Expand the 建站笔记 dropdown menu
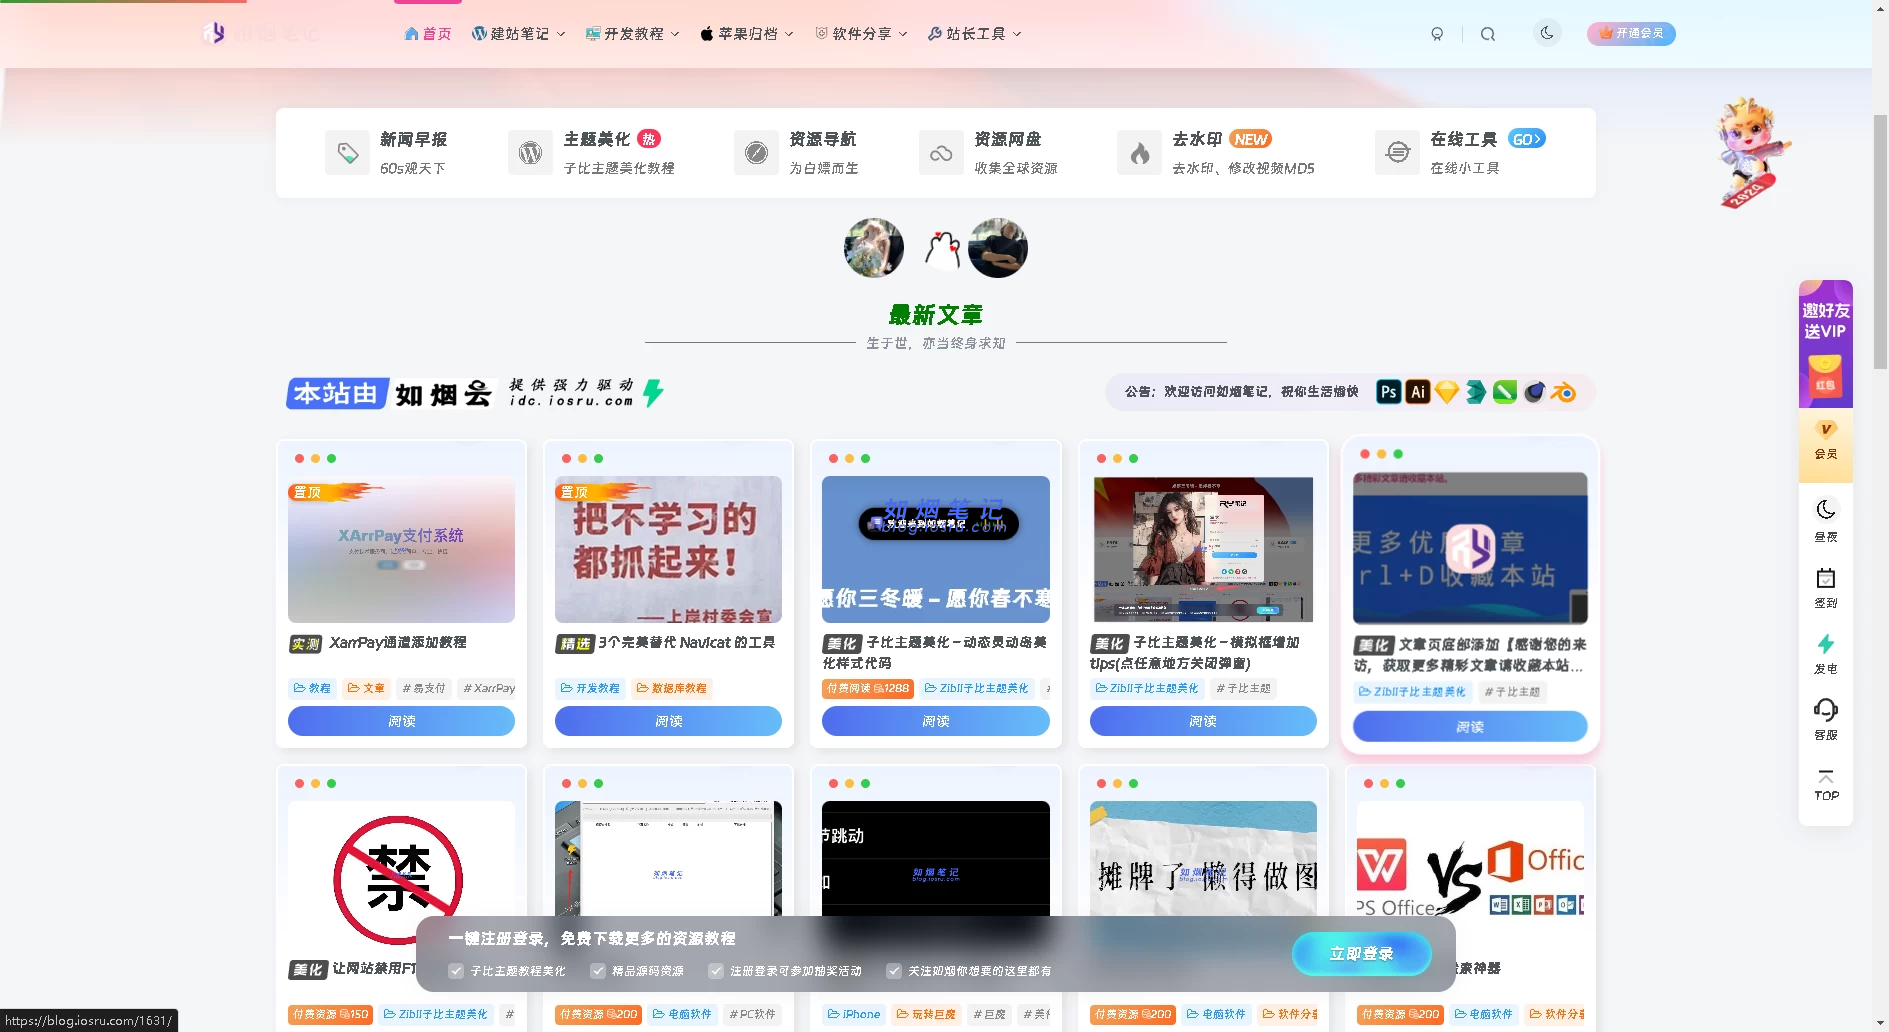 (x=518, y=34)
